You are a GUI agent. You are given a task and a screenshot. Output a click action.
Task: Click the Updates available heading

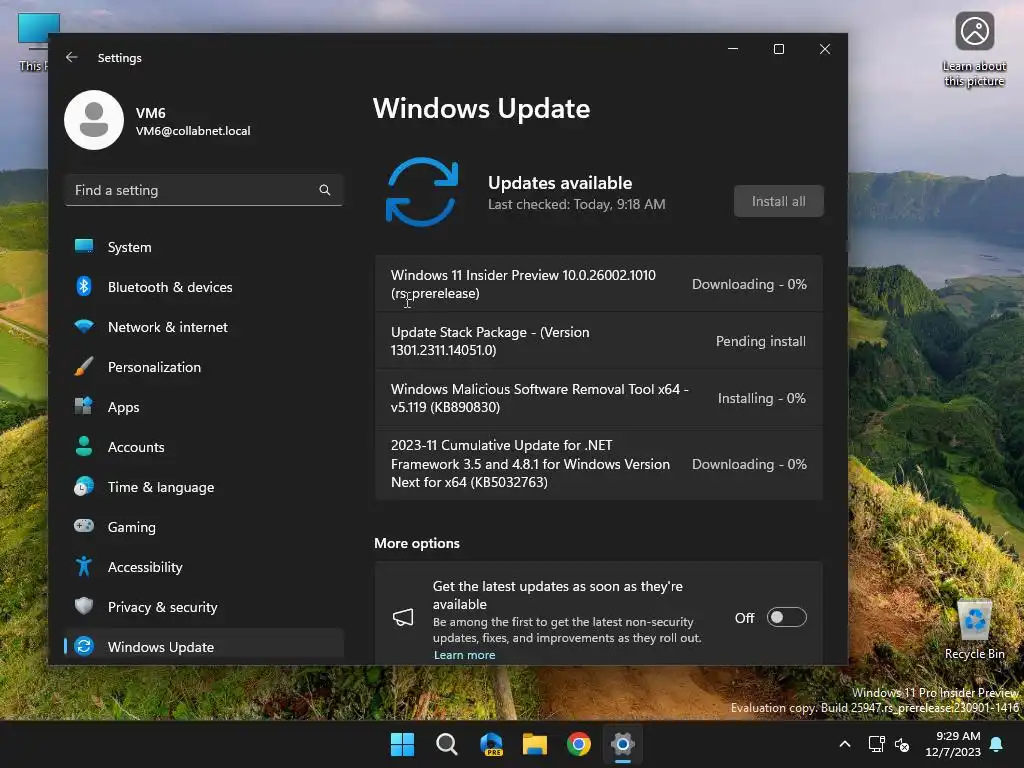560,183
